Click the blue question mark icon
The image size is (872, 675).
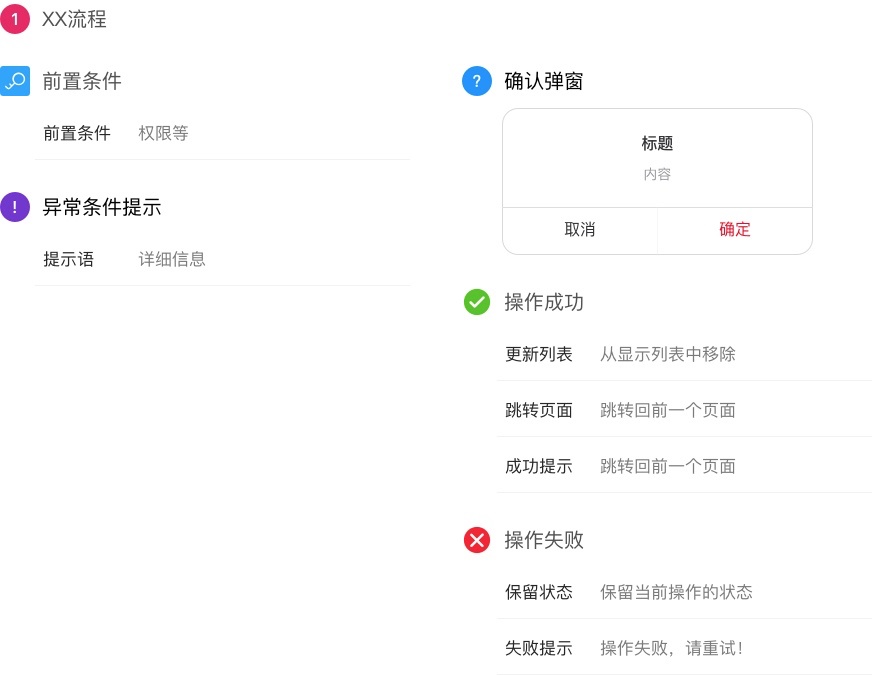(x=477, y=81)
